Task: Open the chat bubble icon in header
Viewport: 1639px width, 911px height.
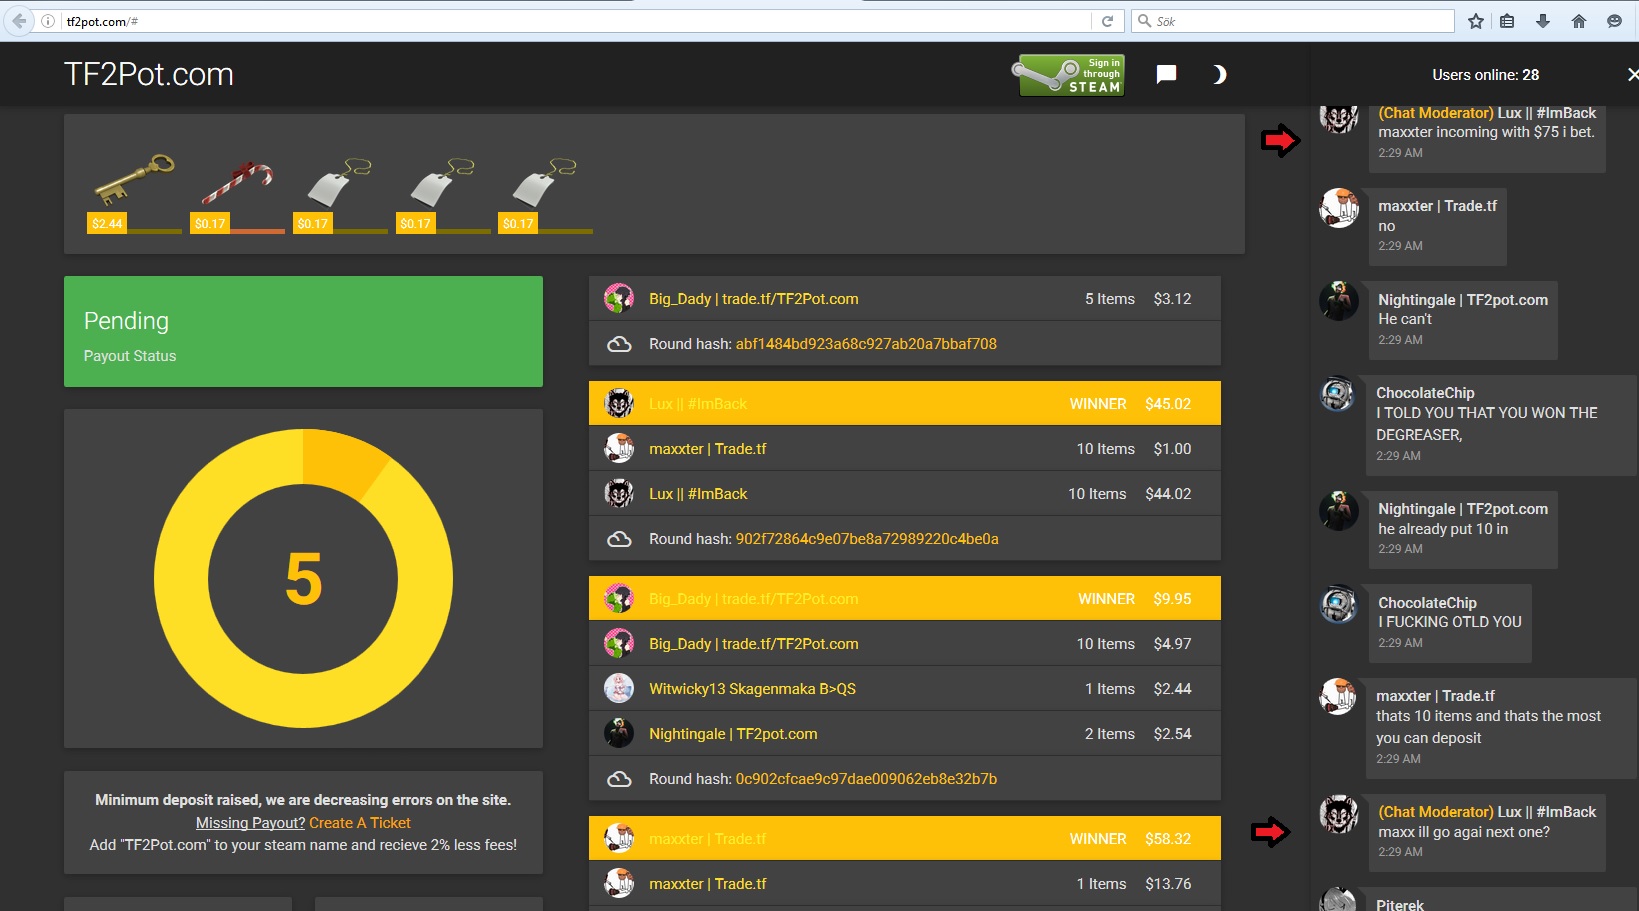Action: 1166,74
